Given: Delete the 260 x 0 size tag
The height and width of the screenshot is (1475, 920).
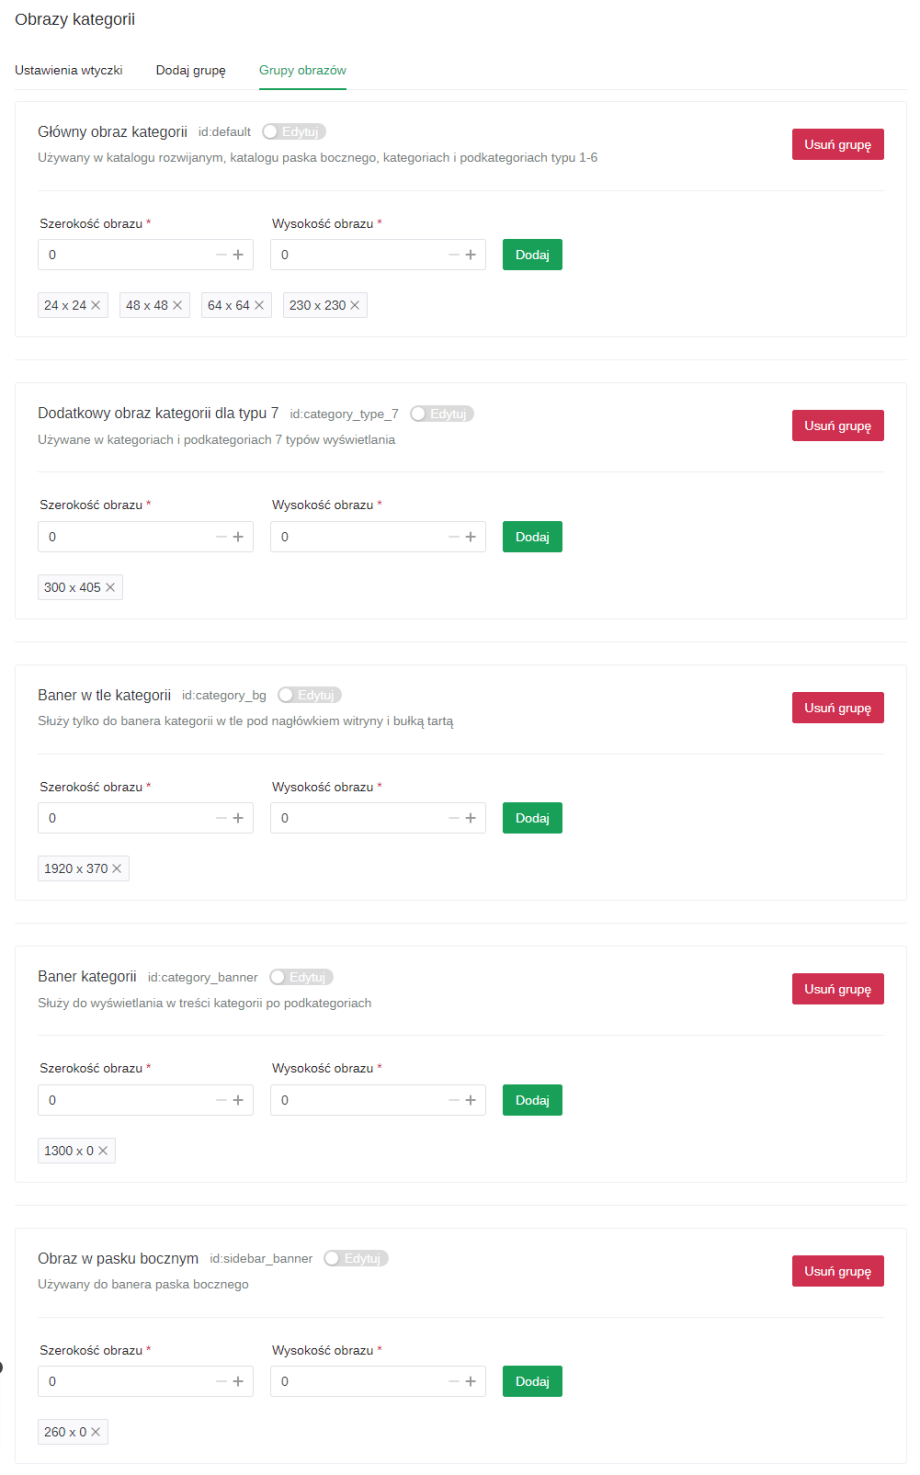Looking at the screenshot, I should (x=96, y=1432).
